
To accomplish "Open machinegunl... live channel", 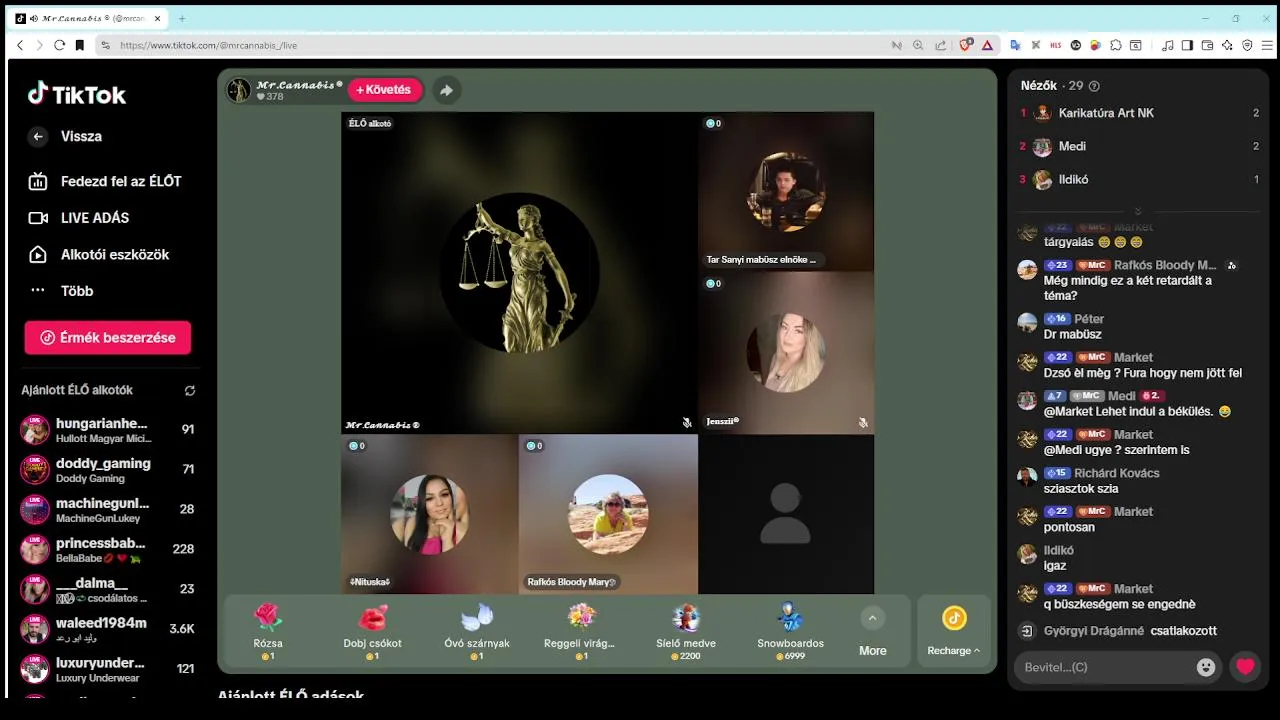I will point(107,510).
